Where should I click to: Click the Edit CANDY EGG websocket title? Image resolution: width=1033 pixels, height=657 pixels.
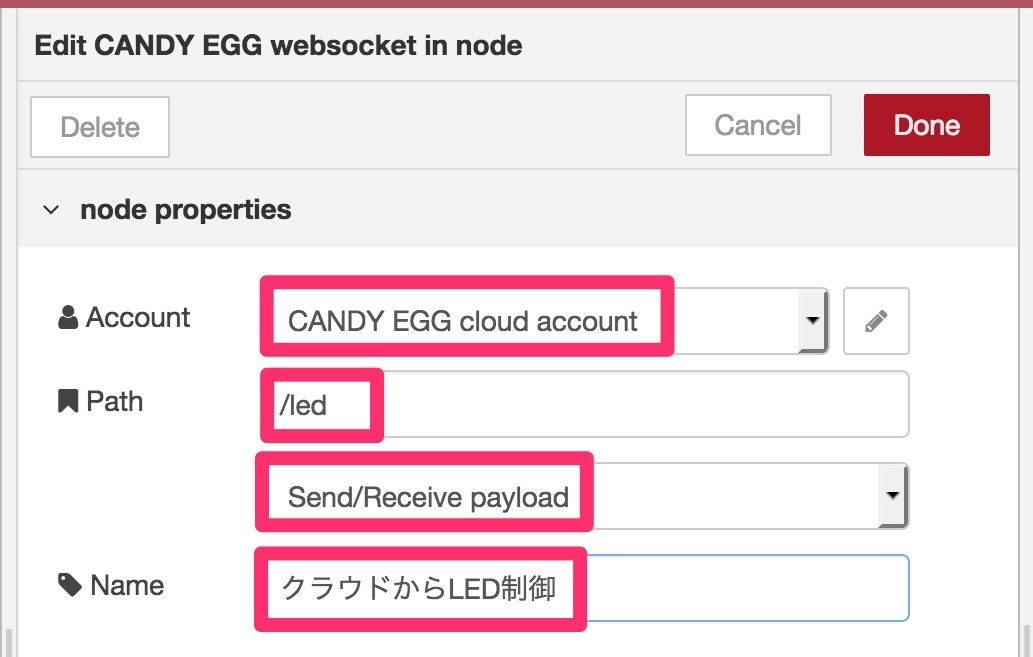278,45
